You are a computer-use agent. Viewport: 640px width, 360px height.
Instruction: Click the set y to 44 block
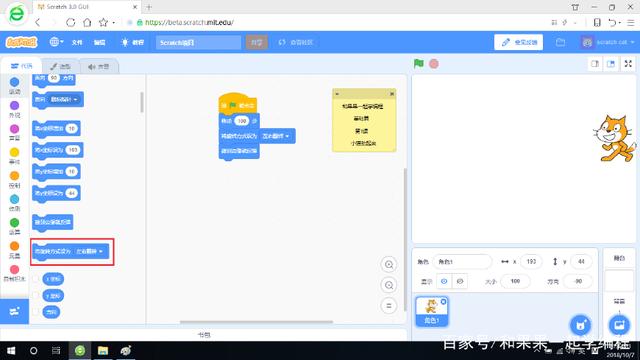(56, 193)
